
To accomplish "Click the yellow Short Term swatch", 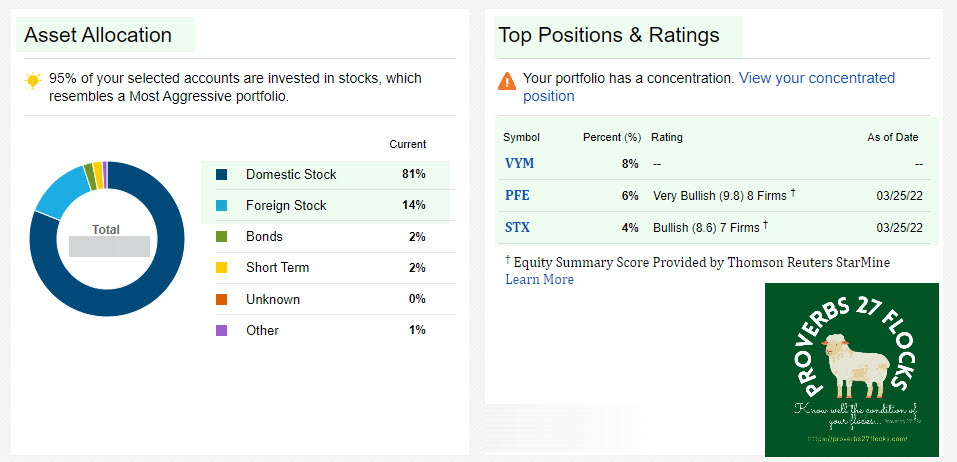I will coord(222,268).
